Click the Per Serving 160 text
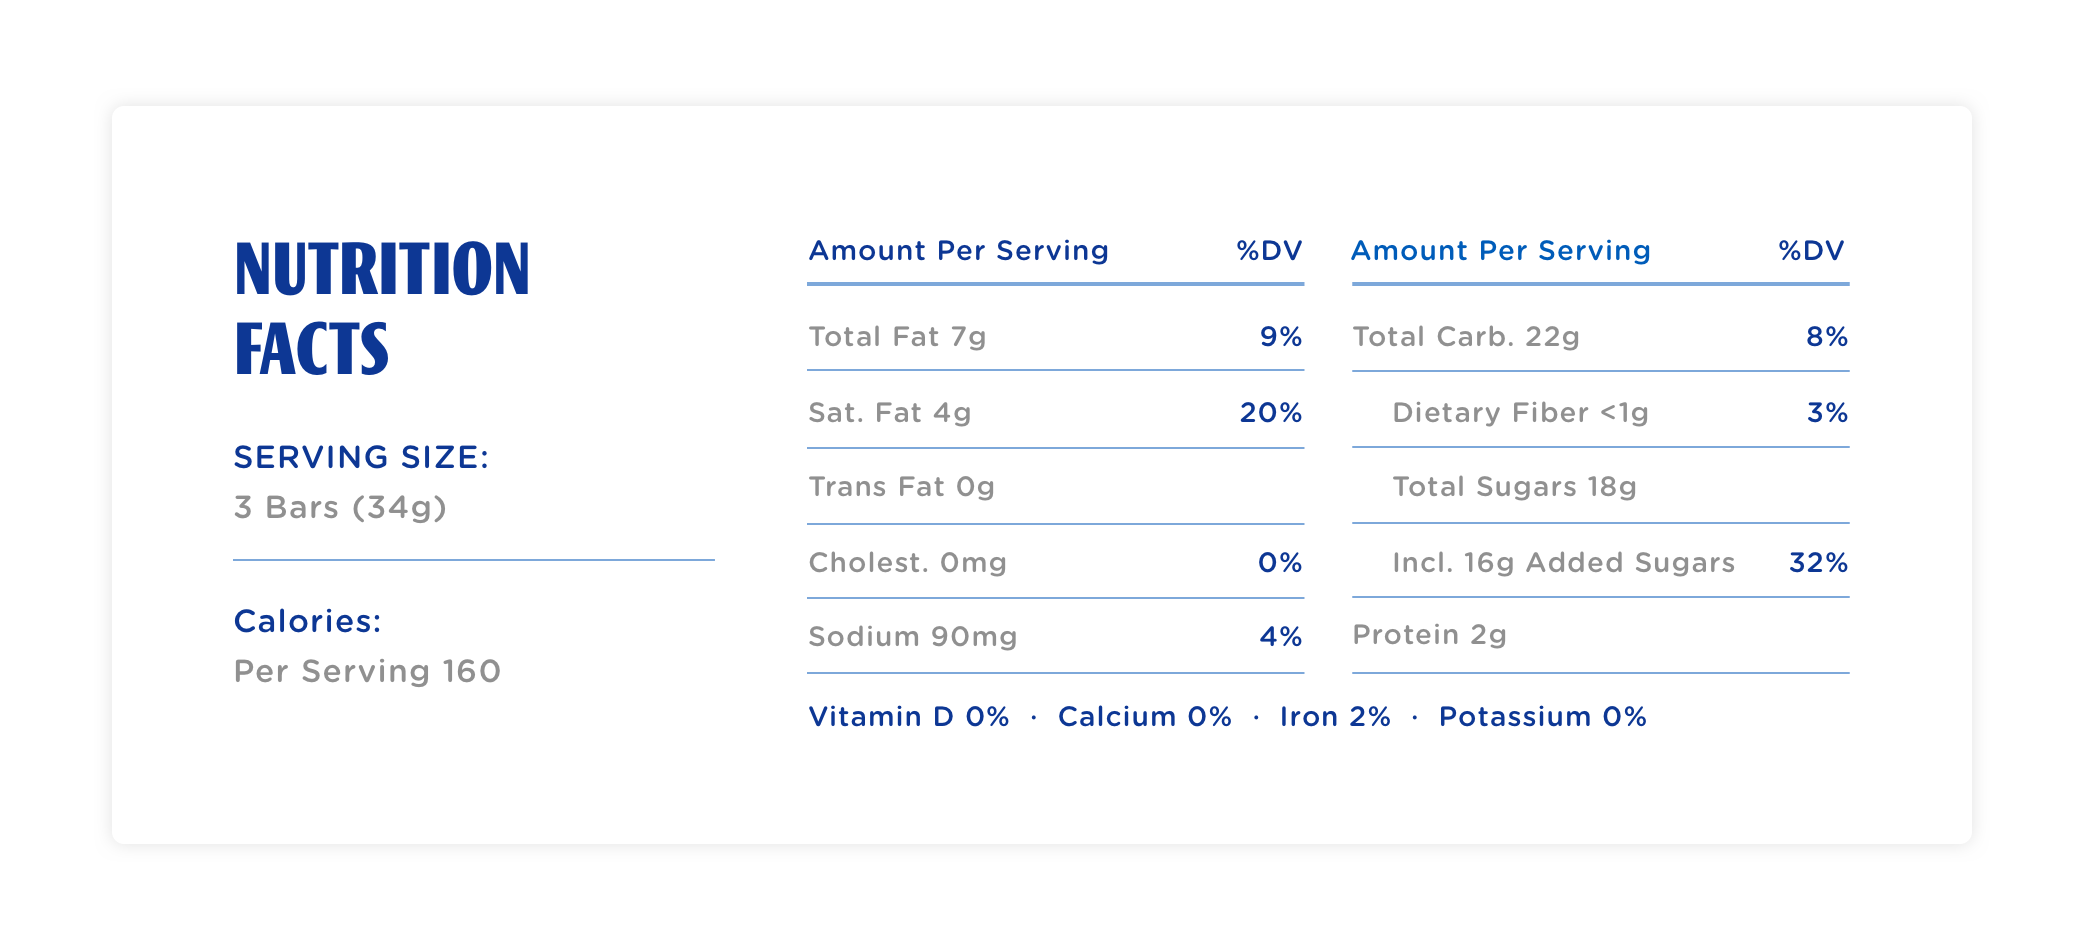 coord(367,671)
